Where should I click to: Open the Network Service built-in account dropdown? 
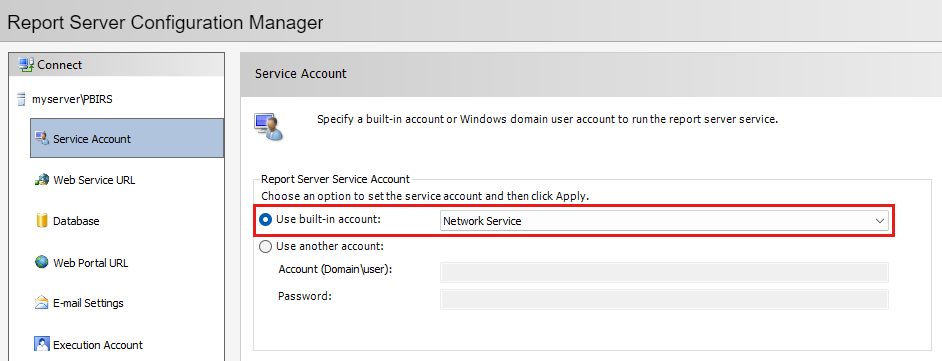[x=664, y=221]
